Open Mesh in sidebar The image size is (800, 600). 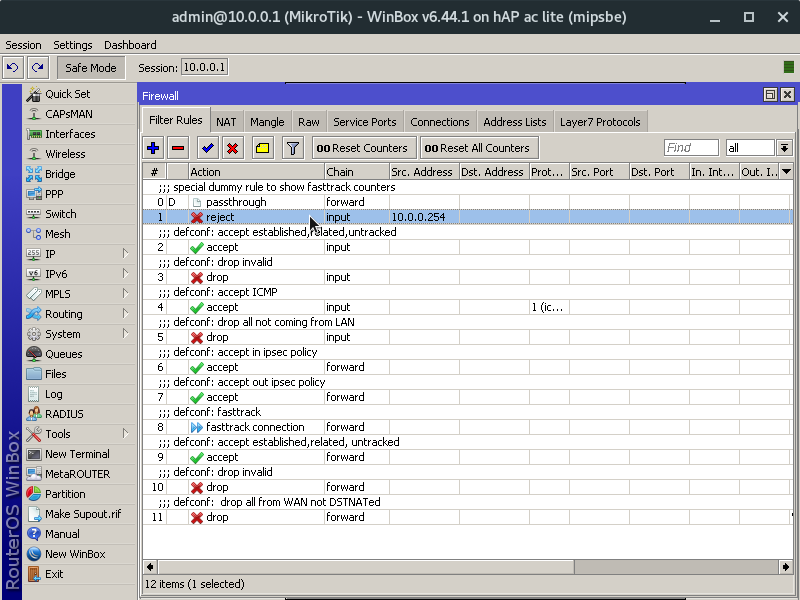tap(80, 234)
